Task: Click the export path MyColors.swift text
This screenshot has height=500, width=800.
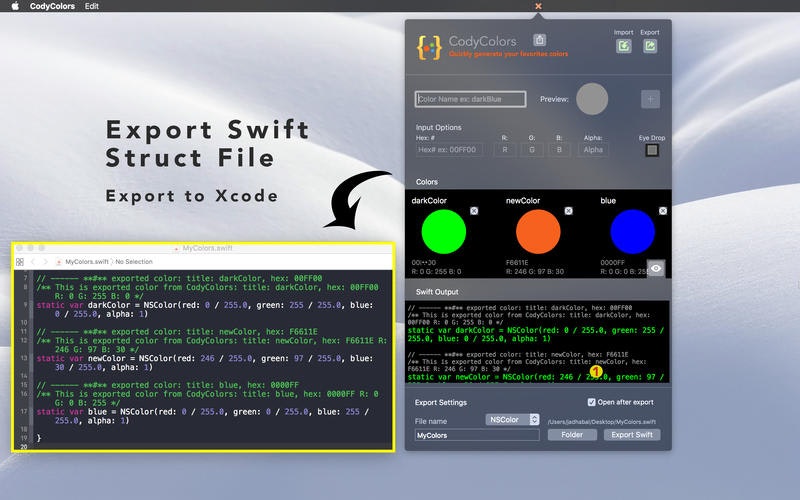Action: pyautogui.click(x=602, y=422)
